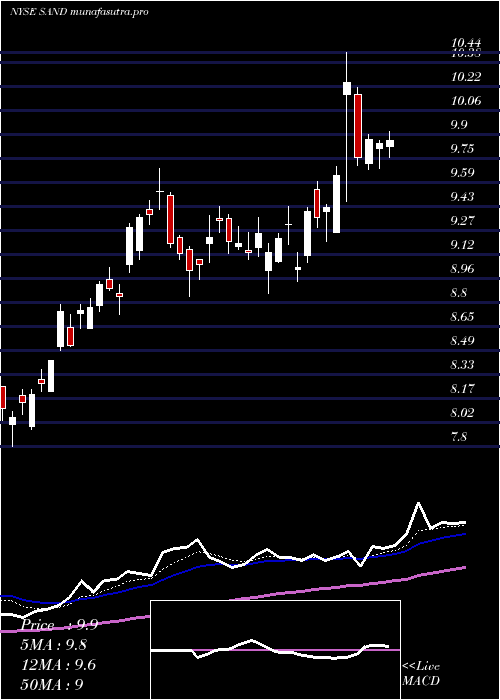
Task: Click the peak of the white moving average line
Action: click(x=419, y=504)
